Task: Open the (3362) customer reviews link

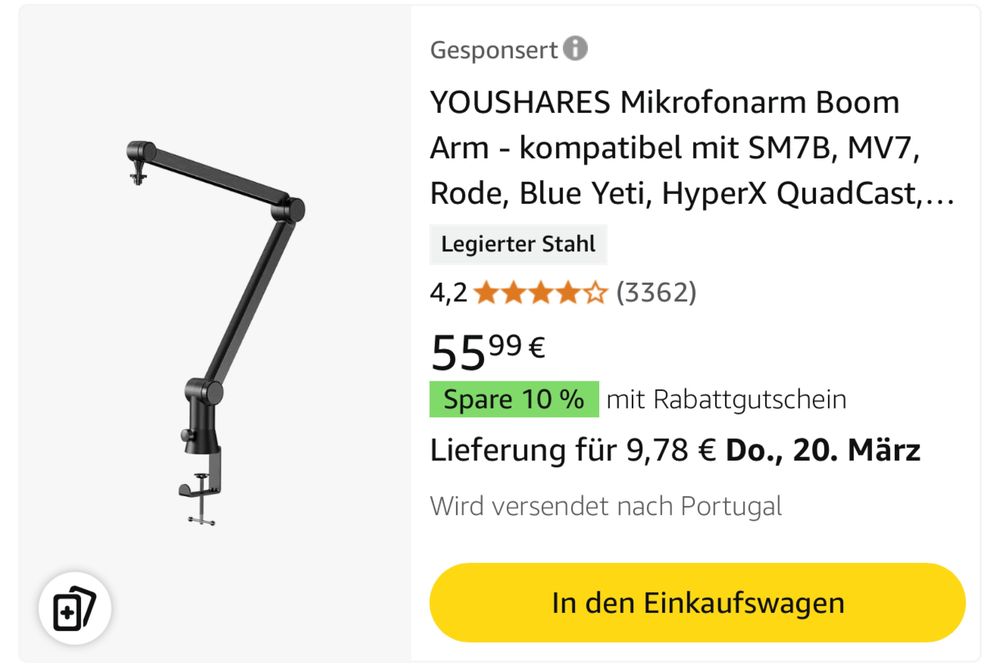Action: click(656, 293)
